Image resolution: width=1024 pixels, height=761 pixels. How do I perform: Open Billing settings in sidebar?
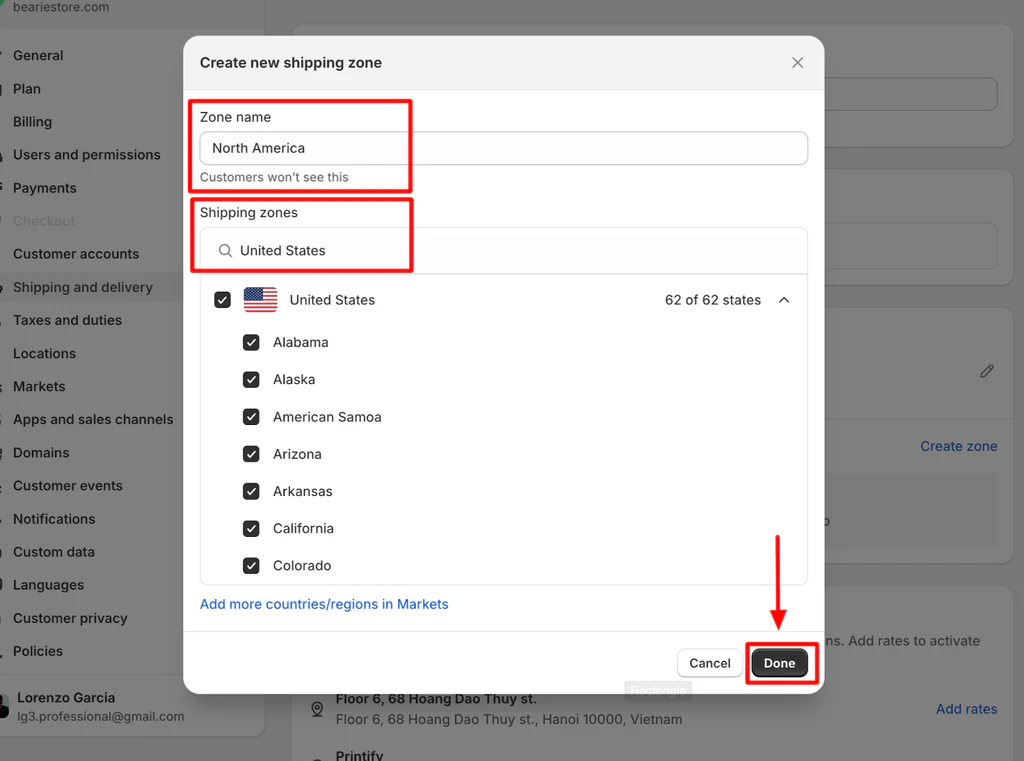(32, 122)
